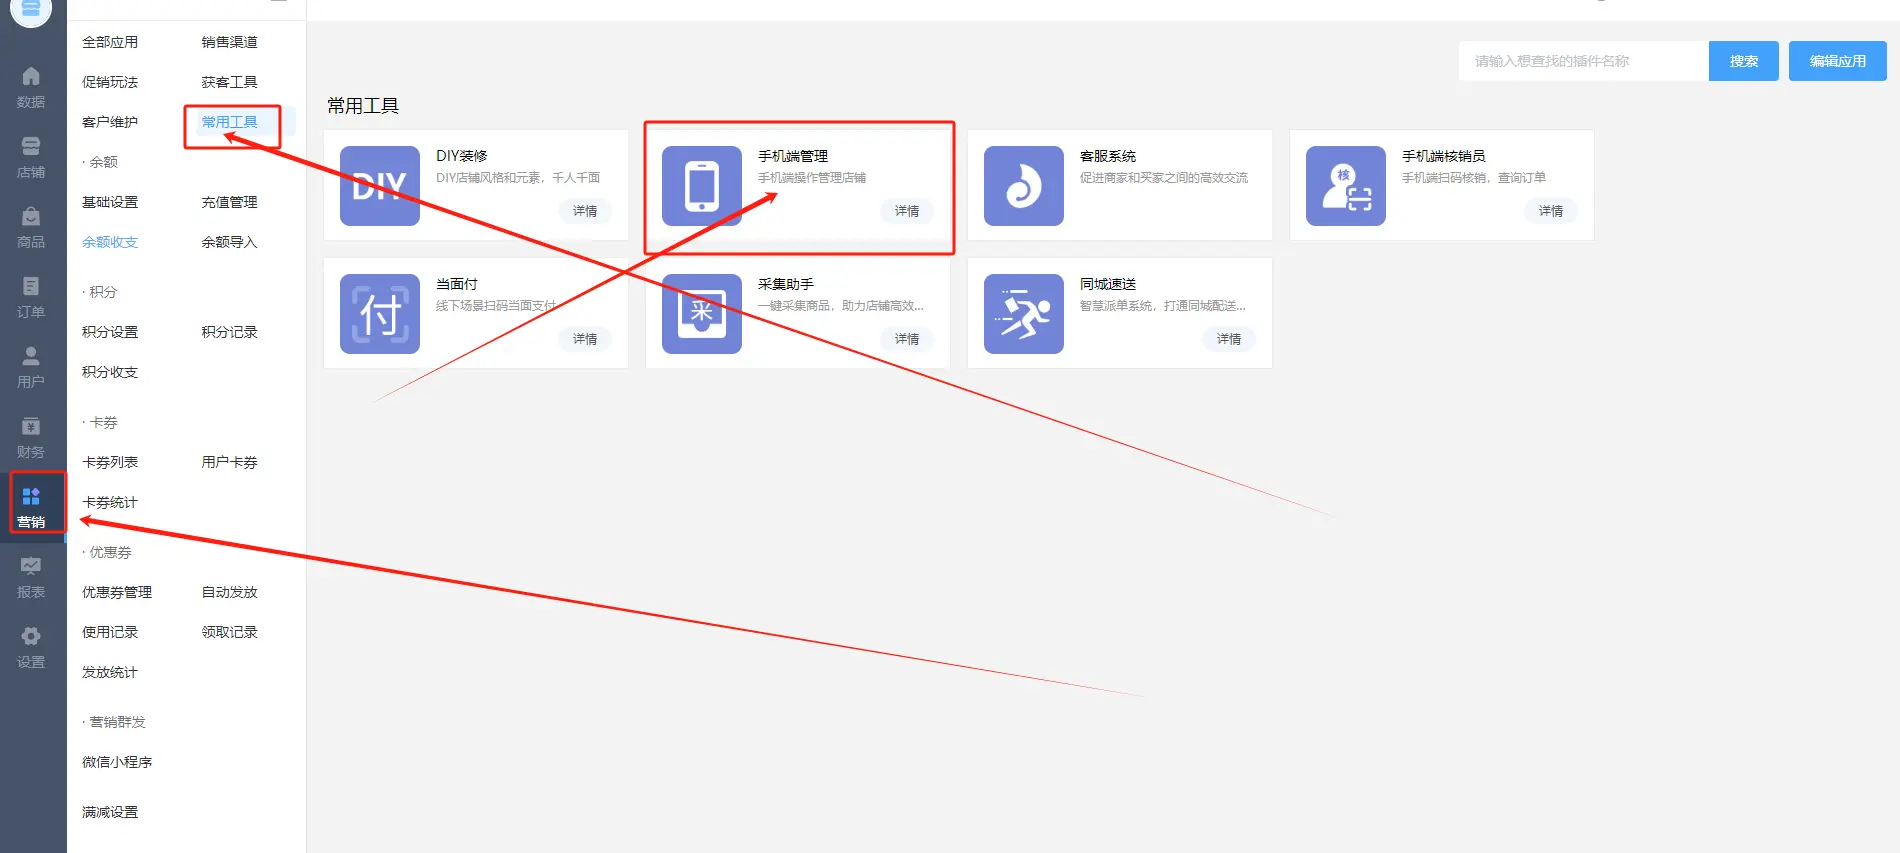This screenshot has width=1900, height=853.
Task: Click the 当面付 card title
Action: [457, 284]
